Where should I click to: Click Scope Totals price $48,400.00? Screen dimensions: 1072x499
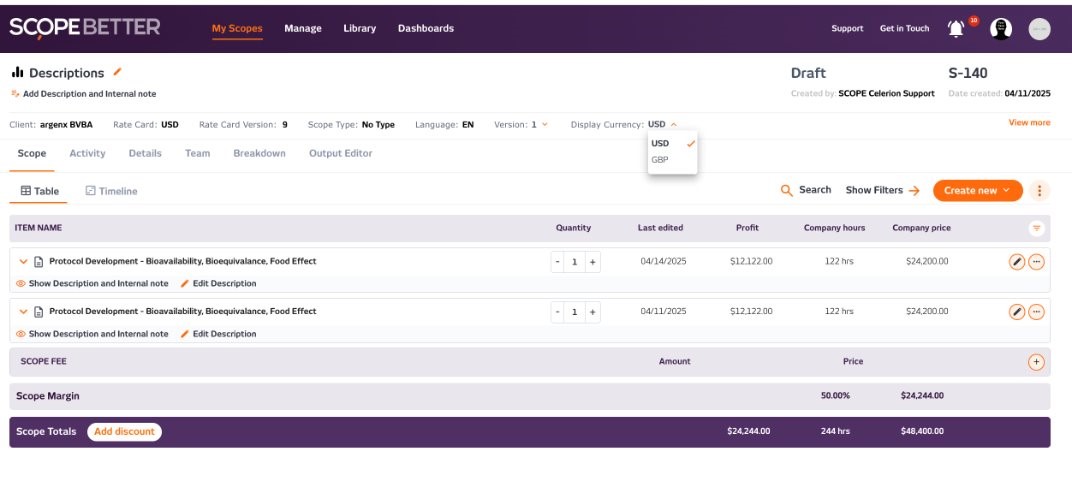[x=922, y=432]
